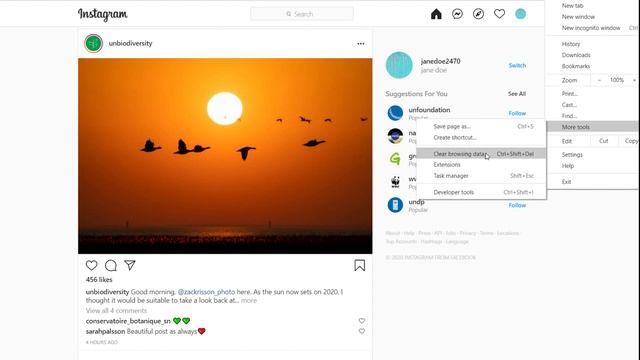
Task: Click Copy in Edit row
Action: pyautogui.click(x=631, y=141)
